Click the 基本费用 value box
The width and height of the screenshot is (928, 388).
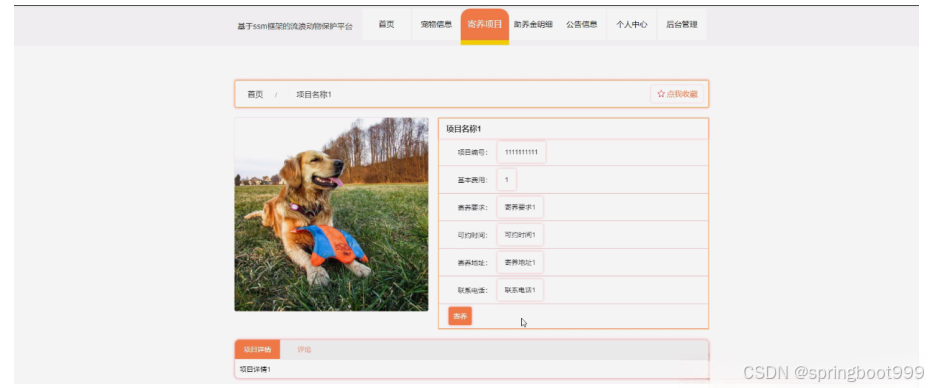507,179
